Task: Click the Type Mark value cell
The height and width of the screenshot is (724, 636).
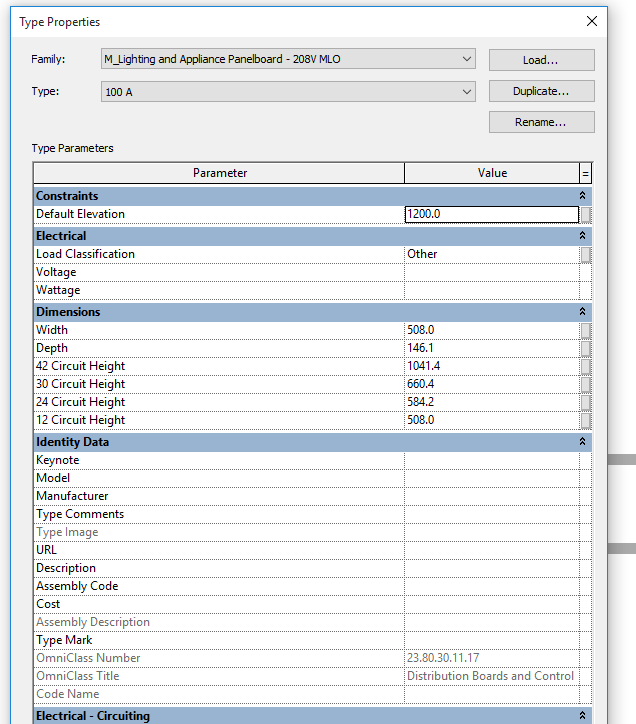Action: [492, 640]
